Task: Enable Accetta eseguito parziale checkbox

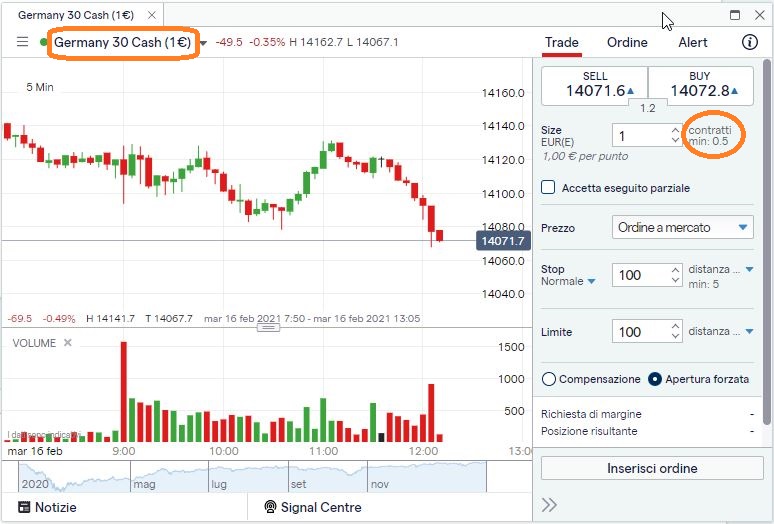Action: 548,187
